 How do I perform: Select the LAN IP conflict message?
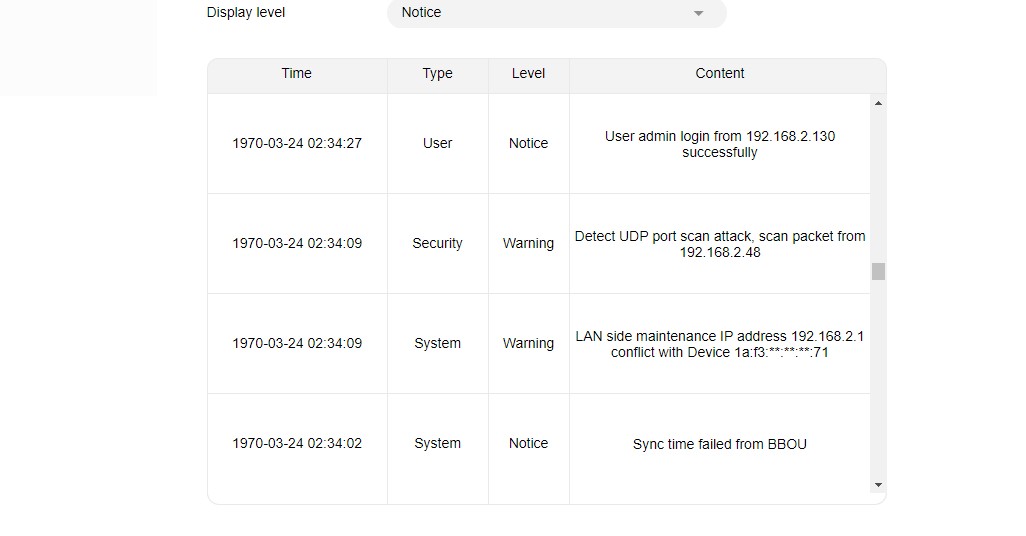[719, 344]
